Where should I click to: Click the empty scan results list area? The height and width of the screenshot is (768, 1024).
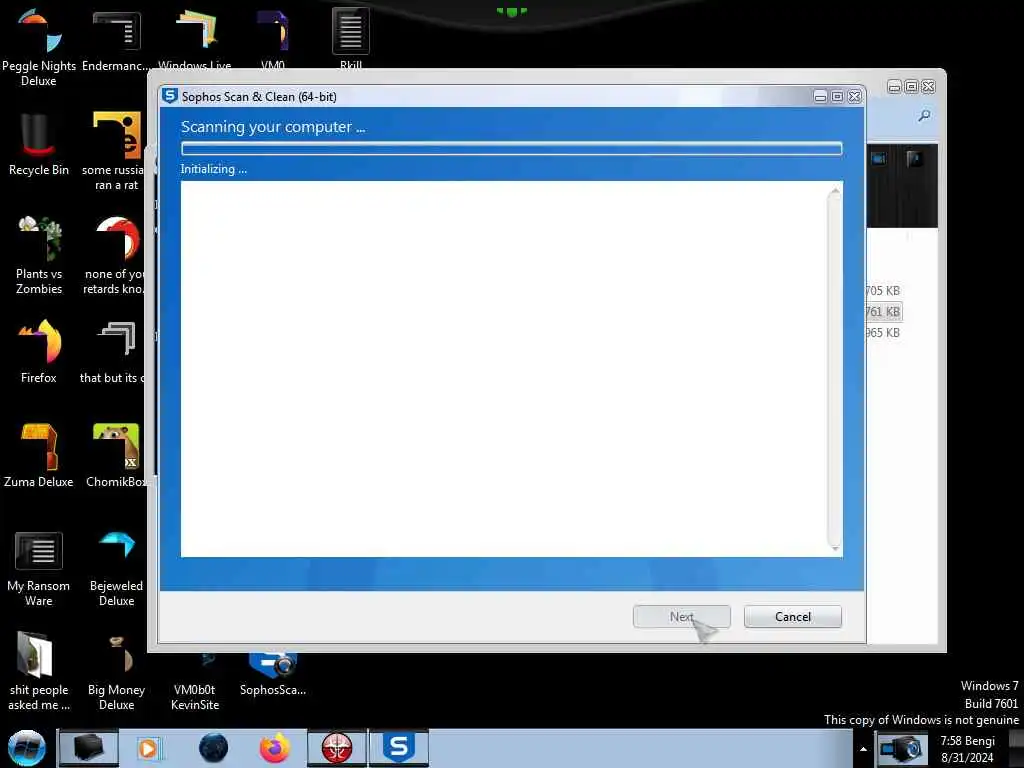(503, 369)
